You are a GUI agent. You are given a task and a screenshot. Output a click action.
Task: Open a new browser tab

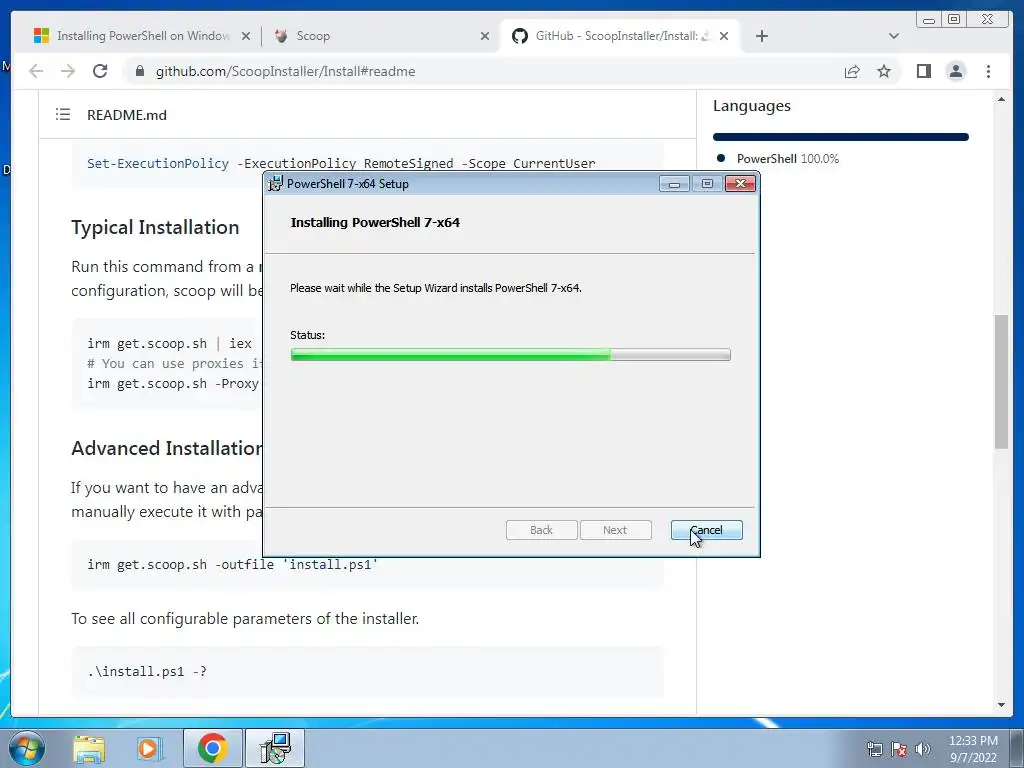pos(761,36)
